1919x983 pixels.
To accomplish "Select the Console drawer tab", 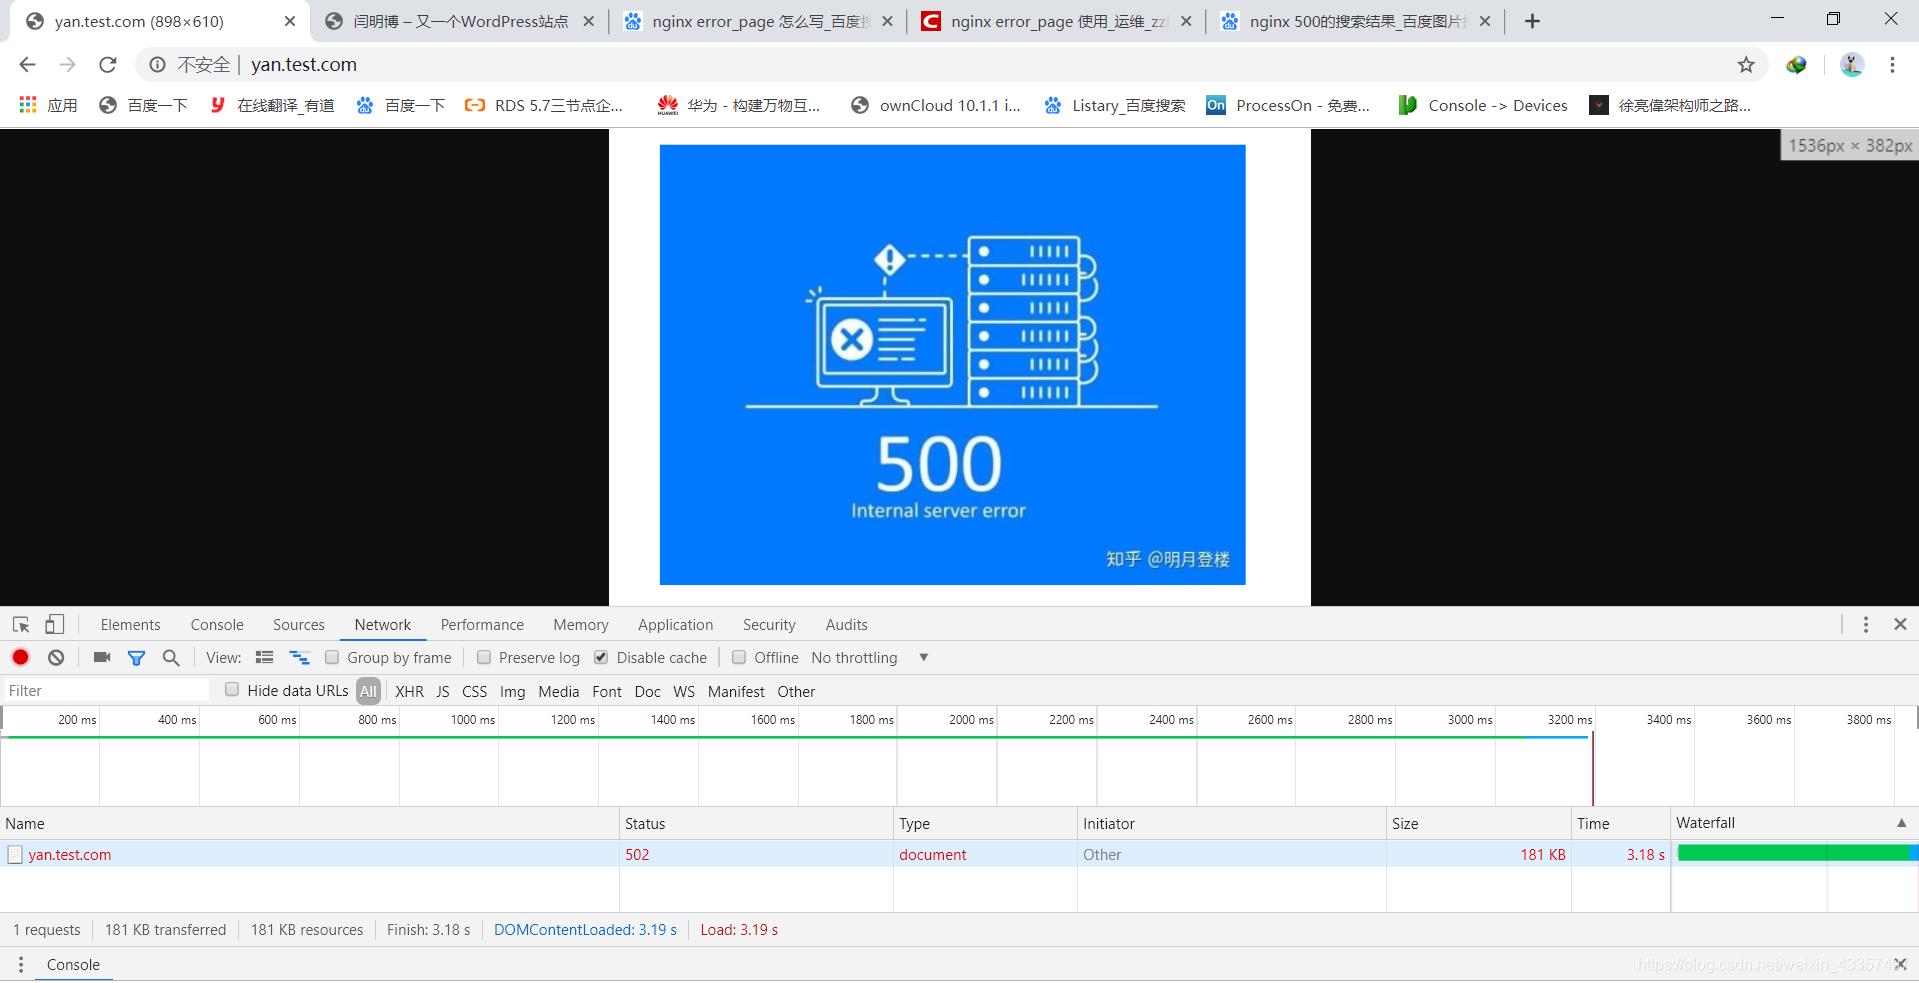I will 73,964.
